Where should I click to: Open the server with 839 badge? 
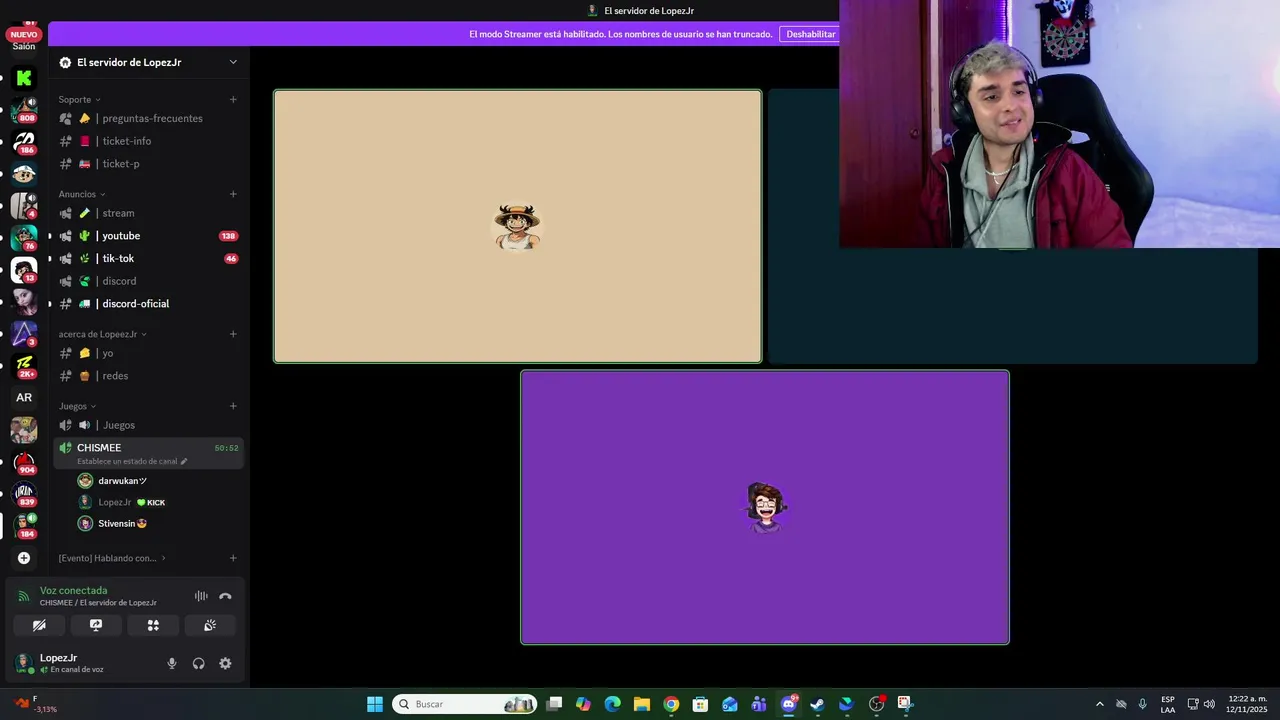tap(24, 494)
